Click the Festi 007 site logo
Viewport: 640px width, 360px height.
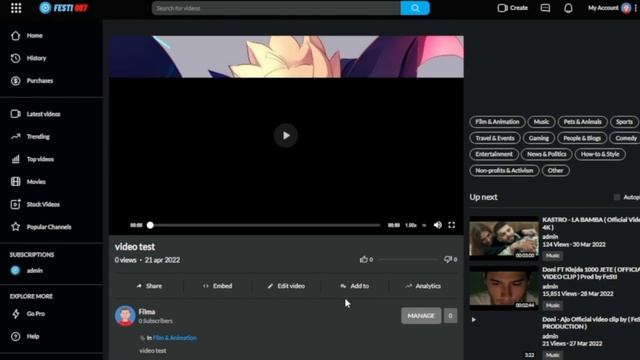(63, 8)
